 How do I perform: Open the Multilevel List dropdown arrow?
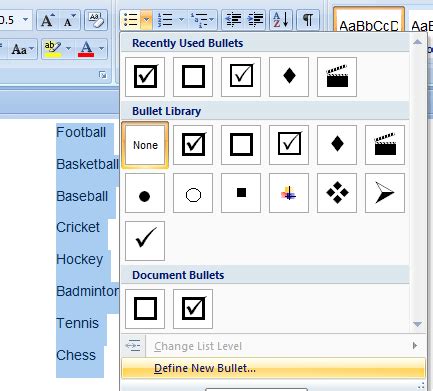(x=212, y=20)
